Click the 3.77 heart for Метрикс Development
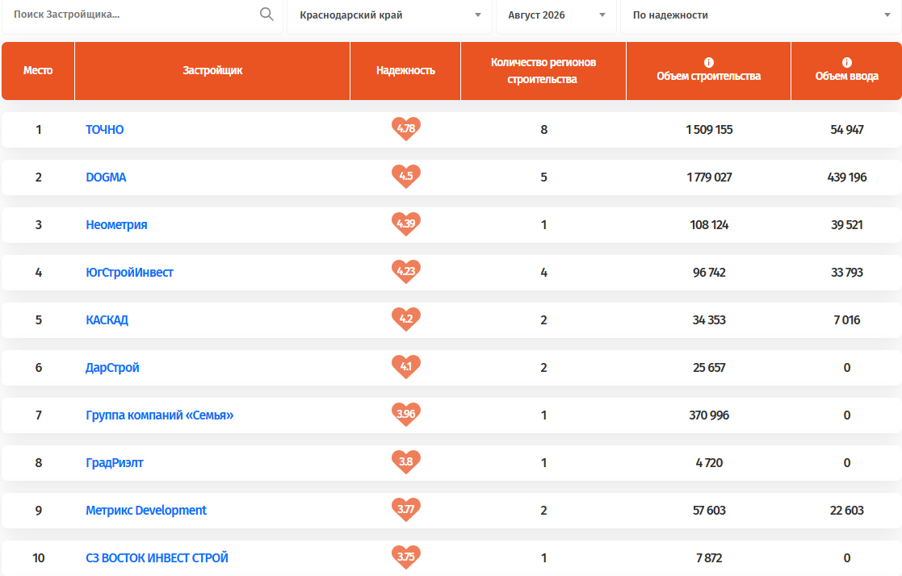Image resolution: width=902 pixels, height=576 pixels. click(x=406, y=510)
